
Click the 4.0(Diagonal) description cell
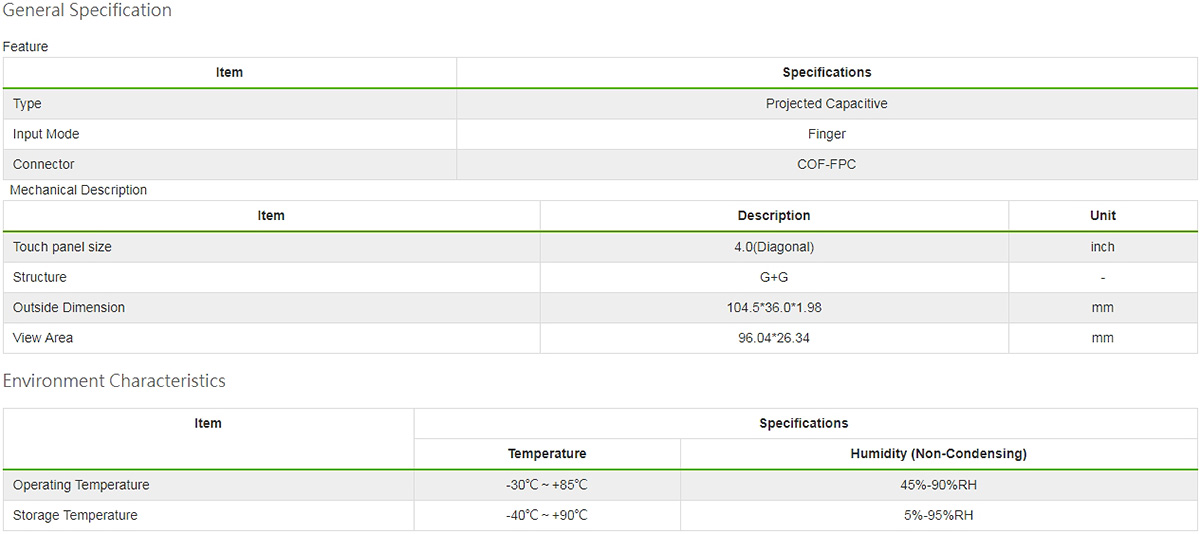tap(773, 247)
